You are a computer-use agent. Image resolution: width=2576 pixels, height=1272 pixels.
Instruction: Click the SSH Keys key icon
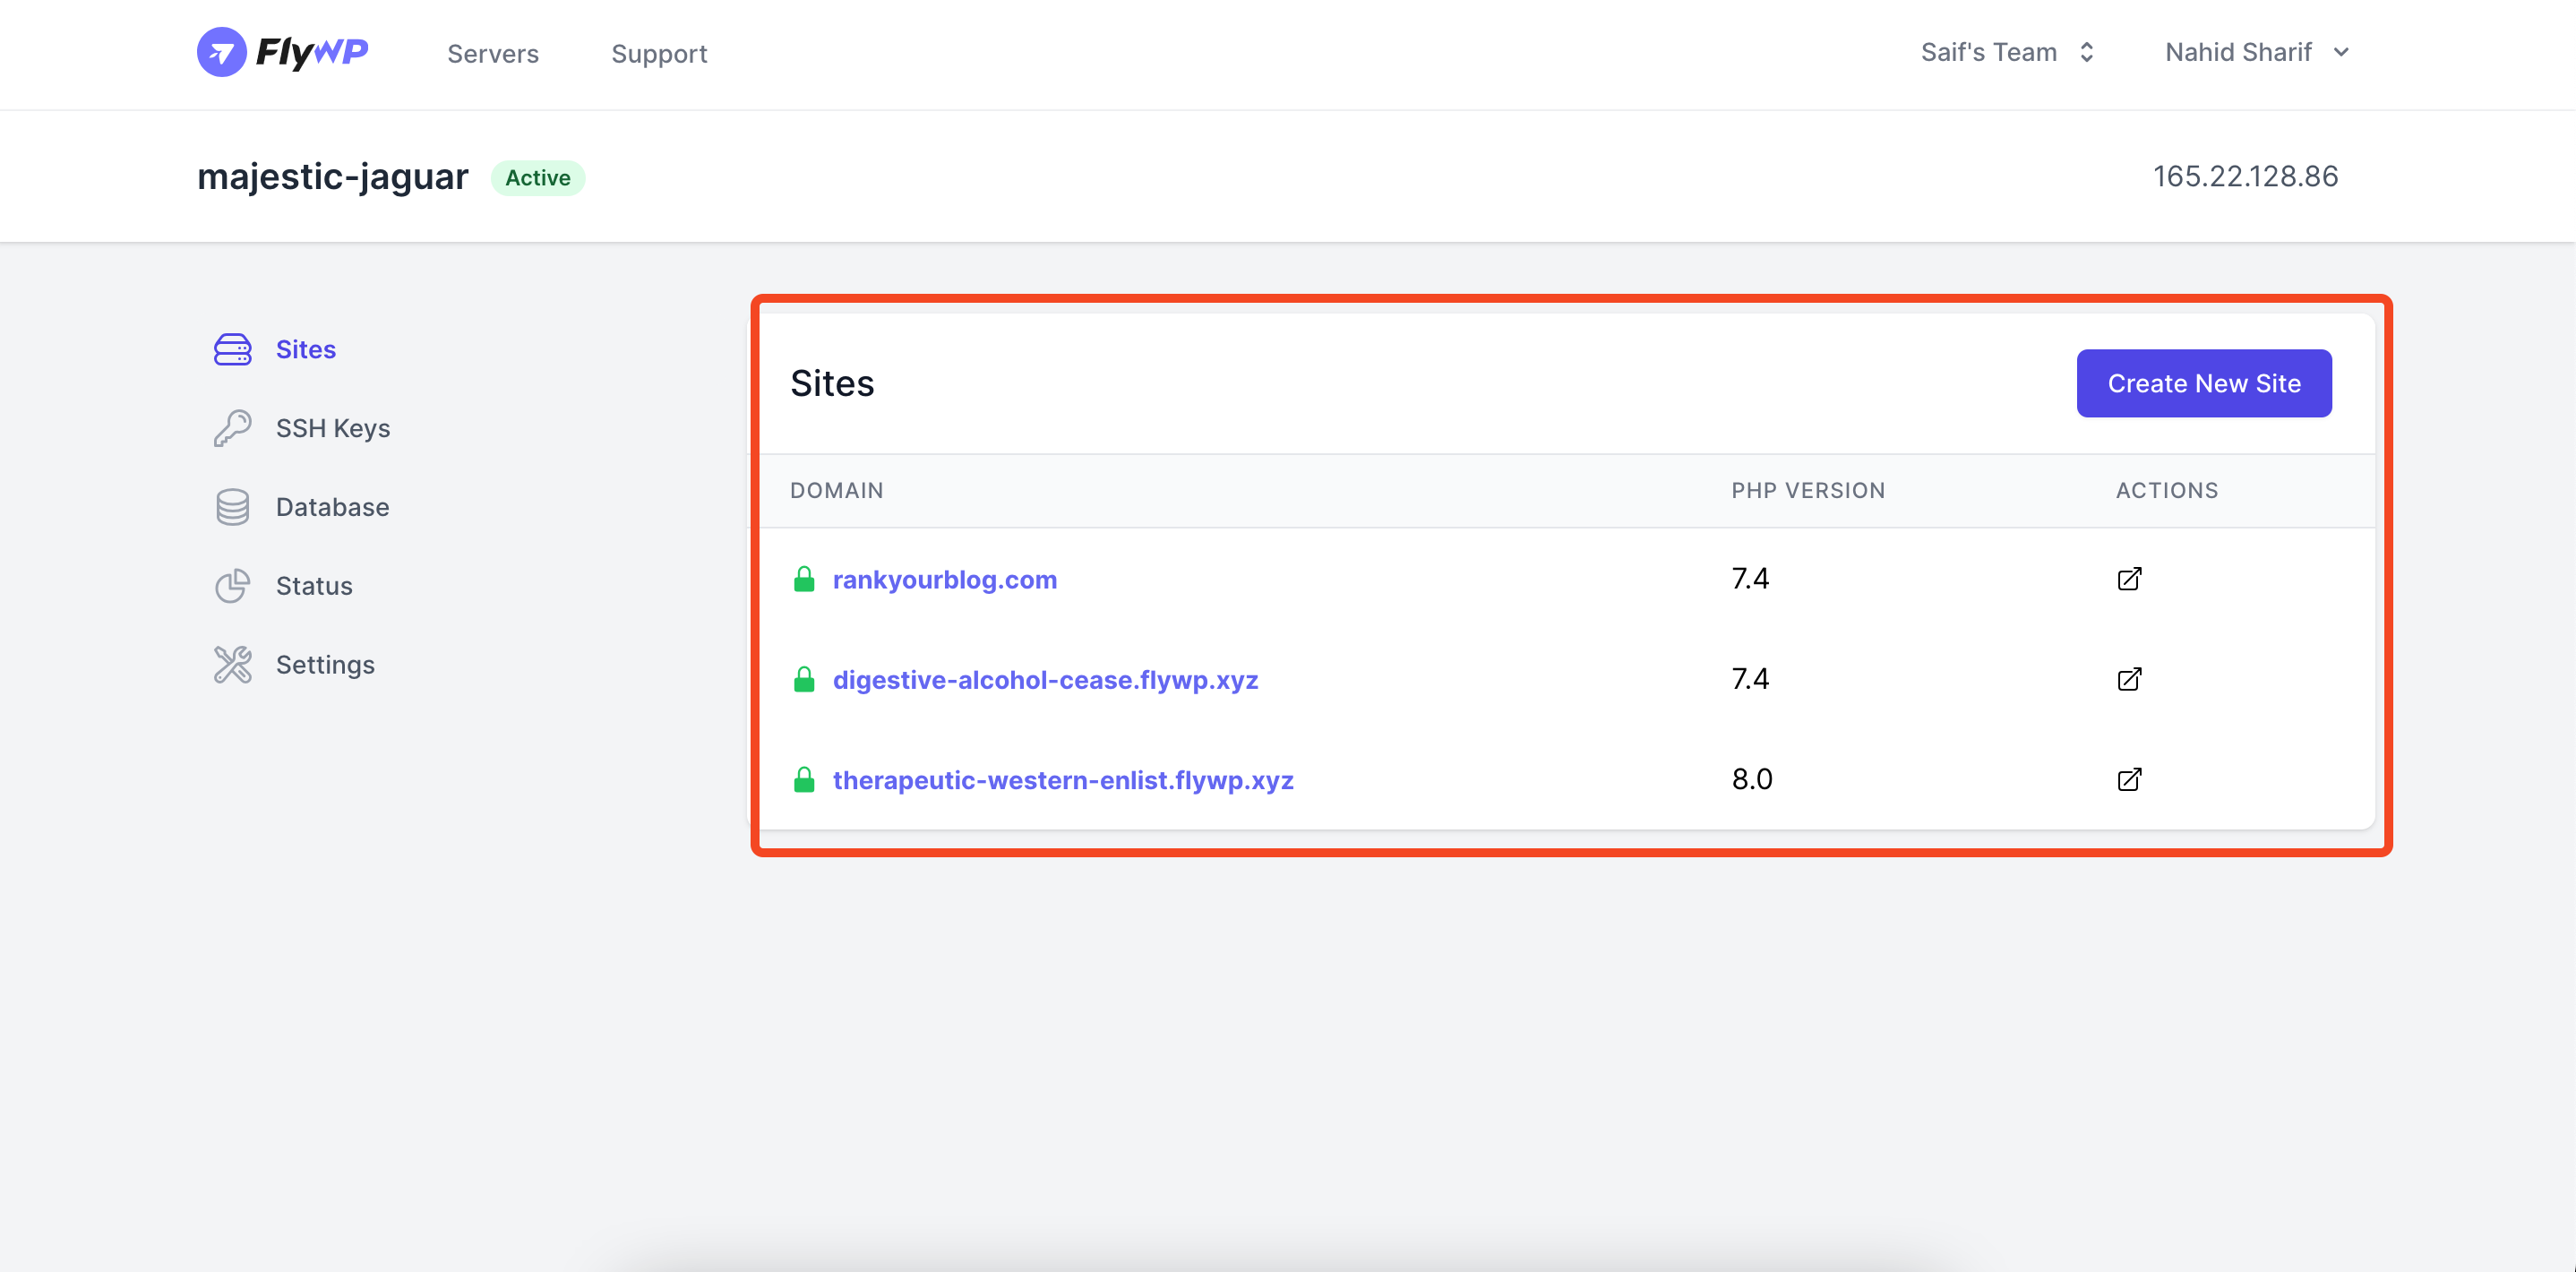coord(232,428)
